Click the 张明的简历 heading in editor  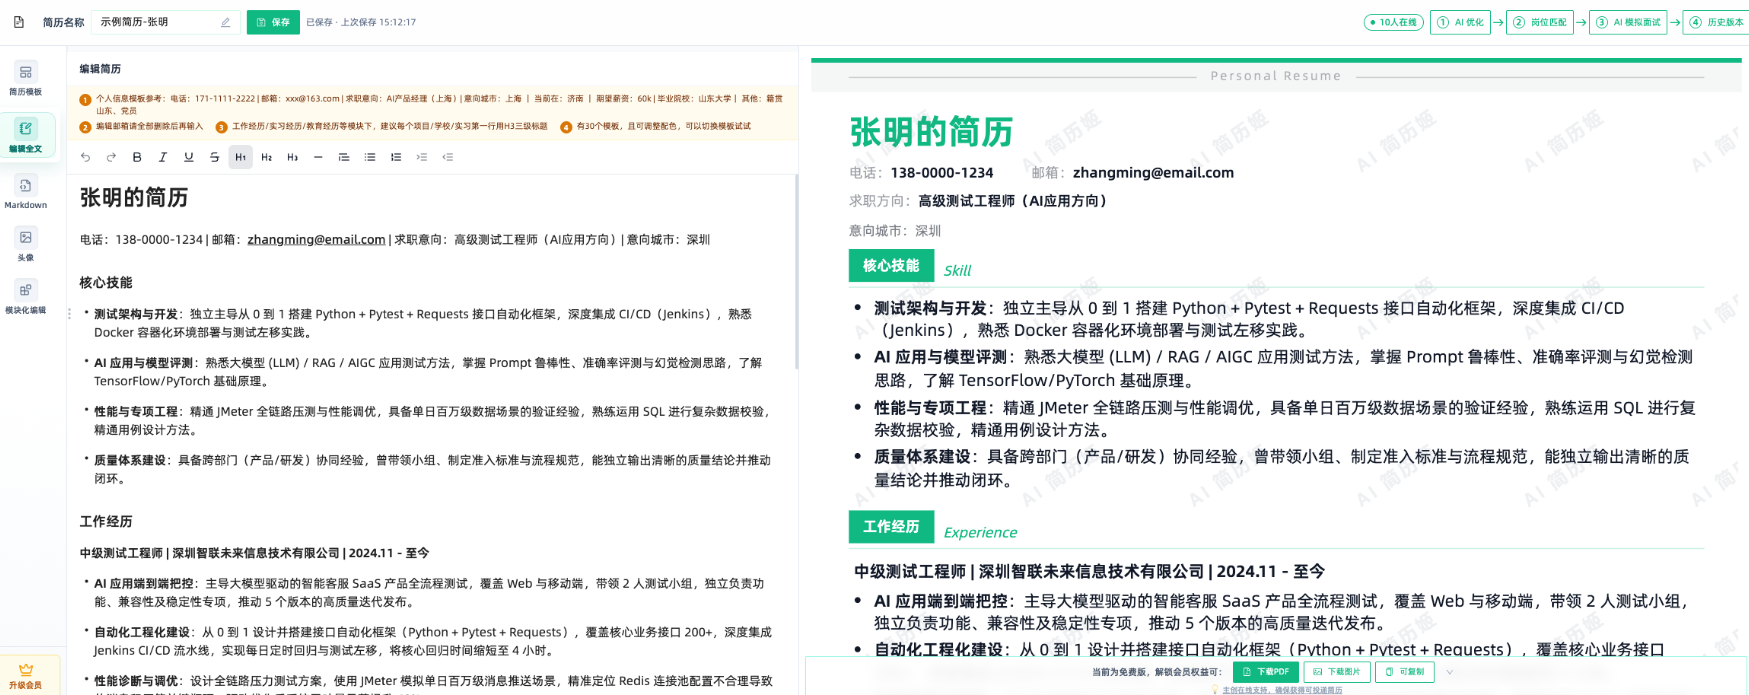(134, 198)
